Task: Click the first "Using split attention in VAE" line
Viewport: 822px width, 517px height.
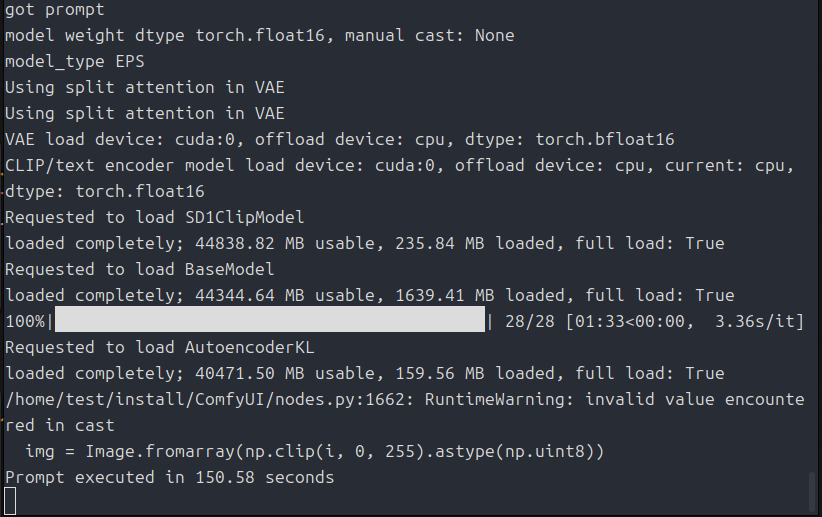Action: [x=145, y=87]
